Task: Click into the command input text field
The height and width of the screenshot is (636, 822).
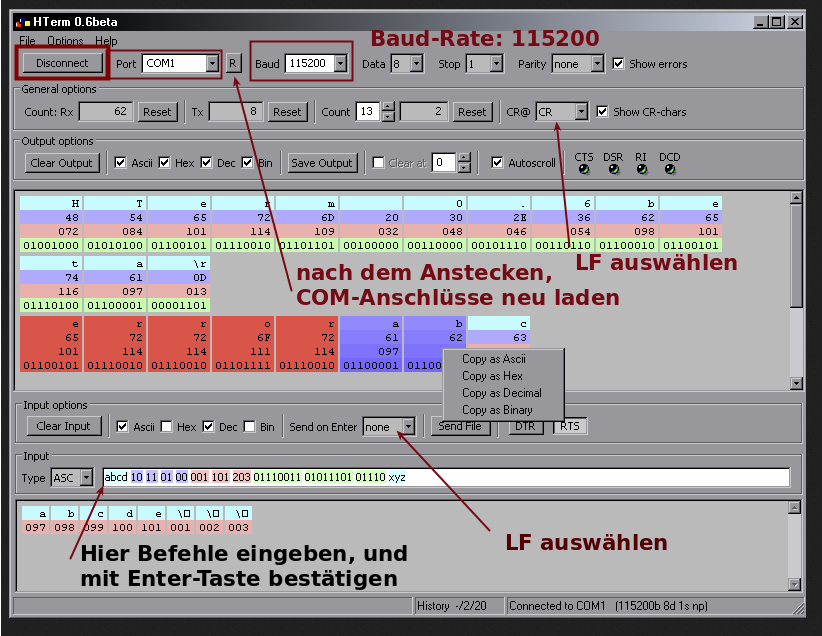Action: tap(600, 477)
